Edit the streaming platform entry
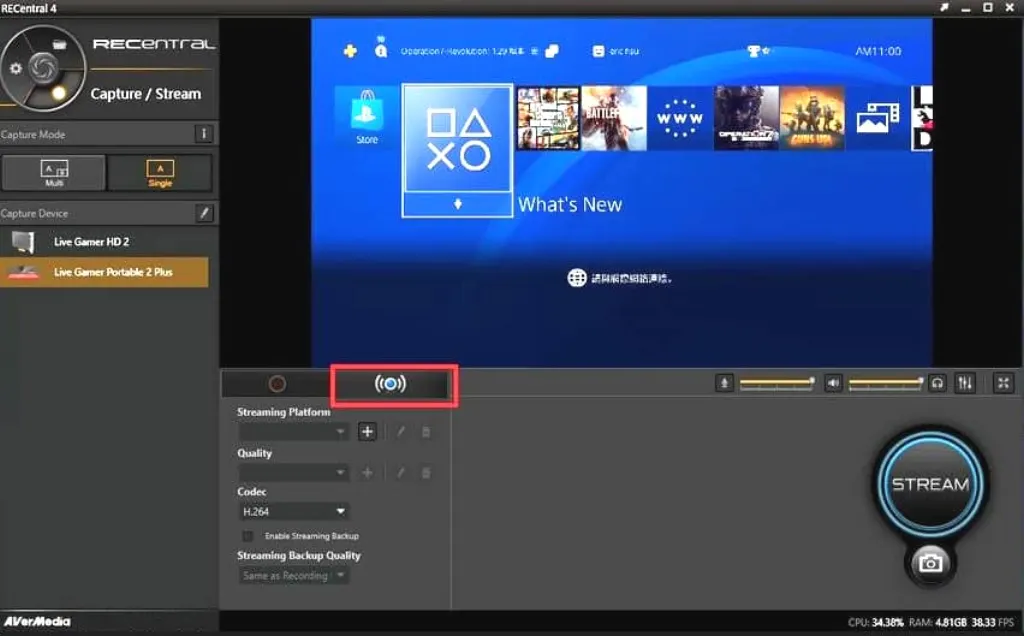This screenshot has height=636, width=1024. pyautogui.click(x=401, y=432)
